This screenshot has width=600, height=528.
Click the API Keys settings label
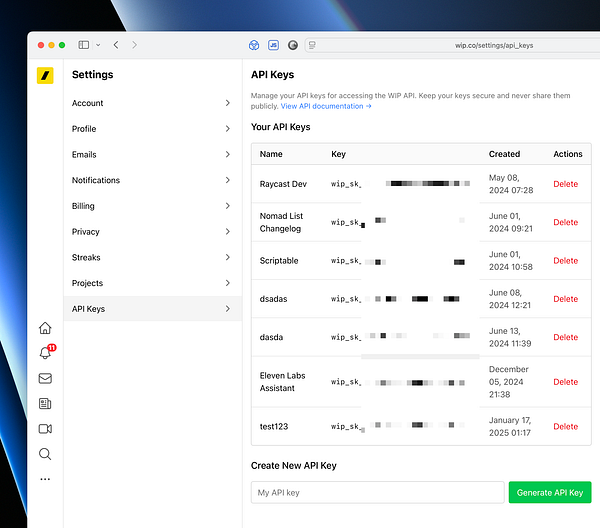pos(88,309)
